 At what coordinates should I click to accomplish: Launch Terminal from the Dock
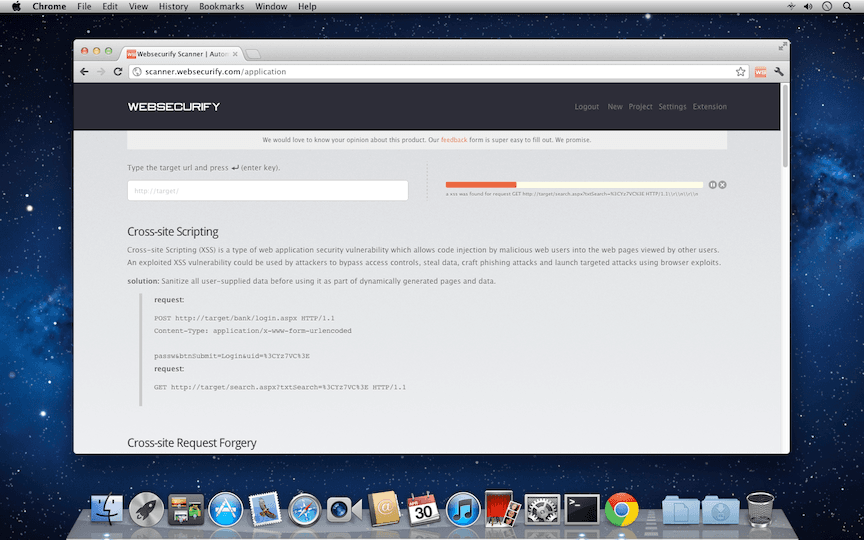click(x=582, y=509)
